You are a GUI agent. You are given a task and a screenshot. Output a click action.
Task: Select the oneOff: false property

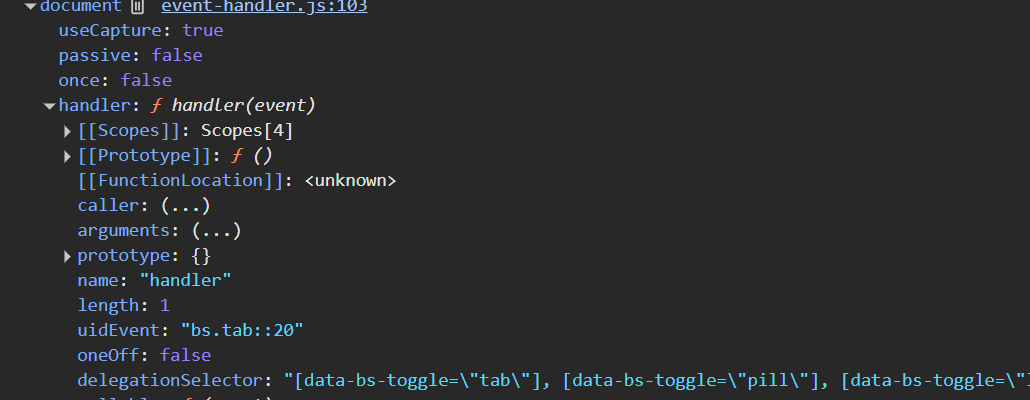pos(145,355)
